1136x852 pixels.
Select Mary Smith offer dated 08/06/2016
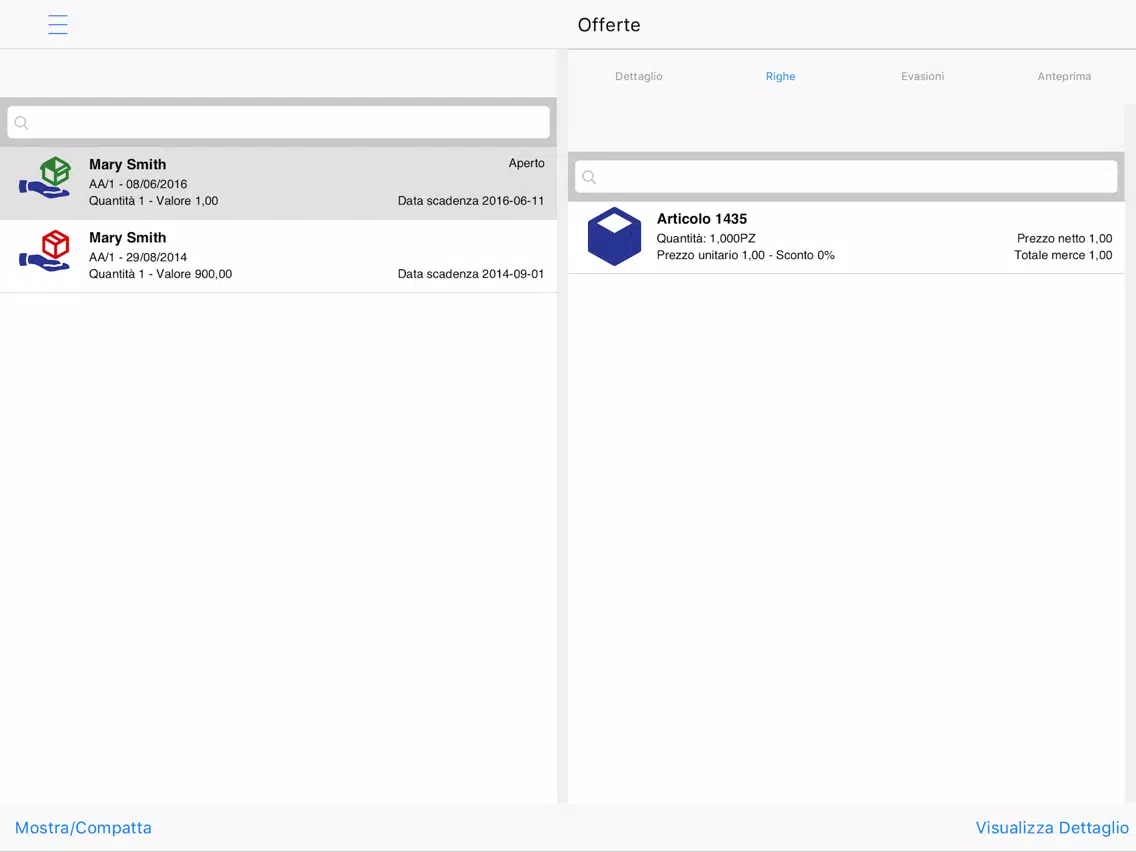click(x=278, y=183)
